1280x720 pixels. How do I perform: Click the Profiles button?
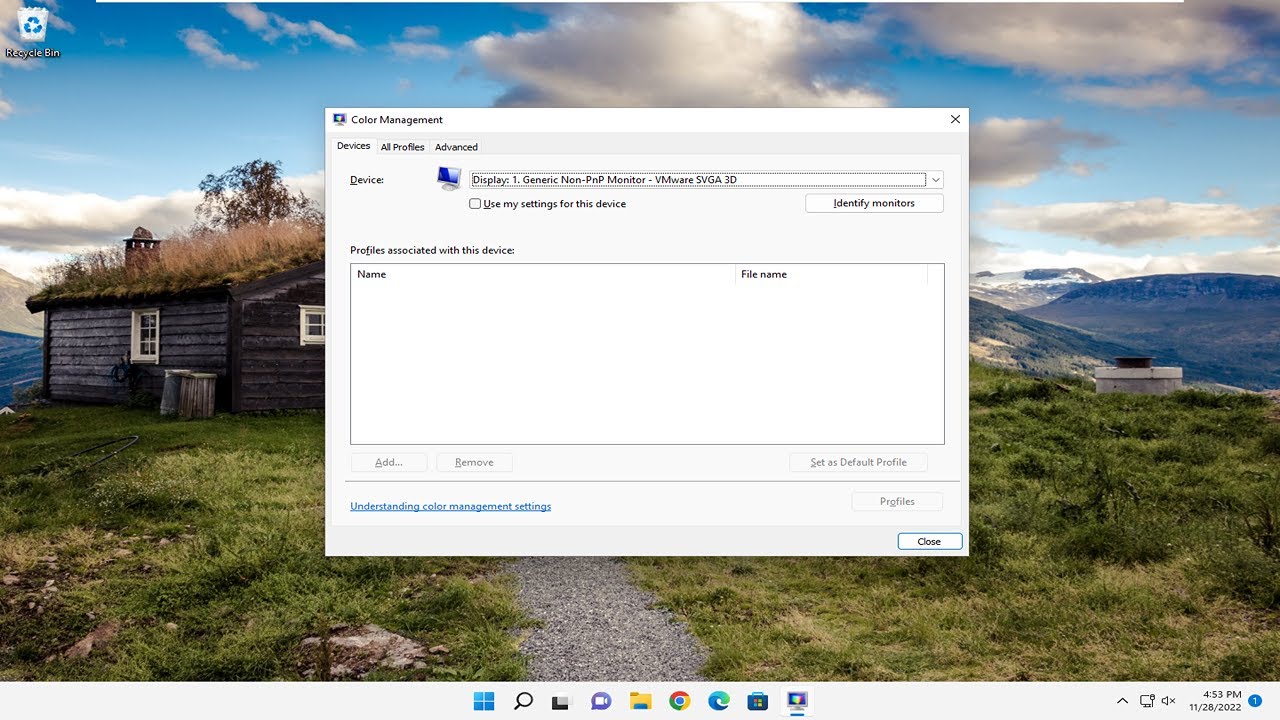coord(897,501)
